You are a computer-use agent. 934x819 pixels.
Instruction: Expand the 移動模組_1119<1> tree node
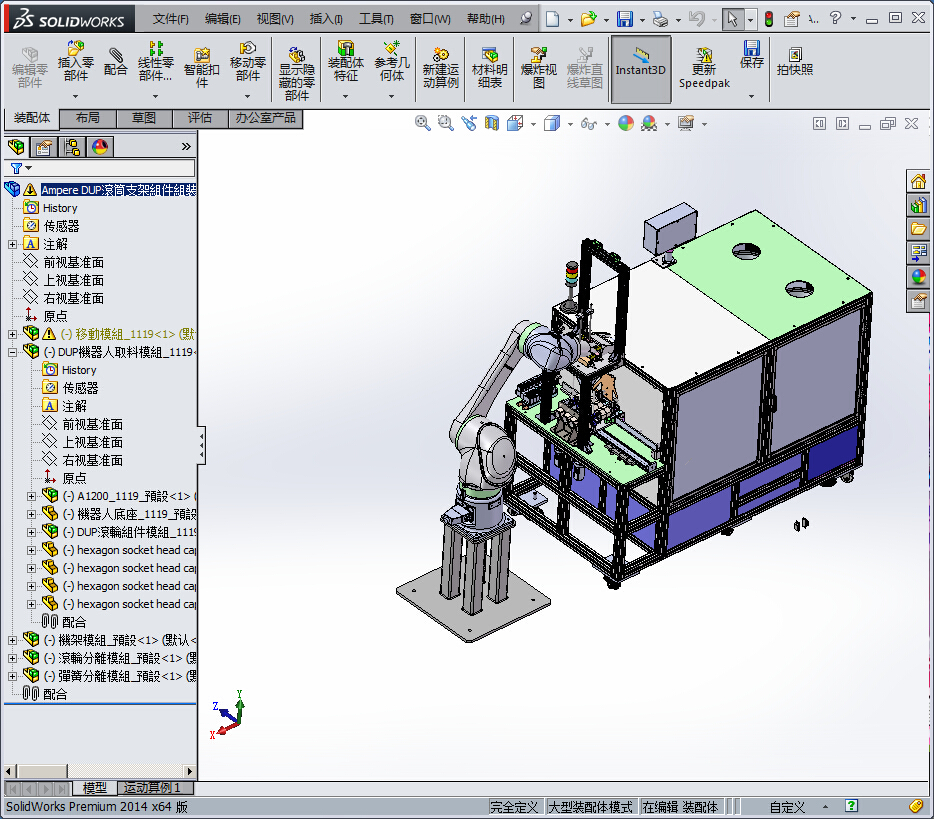click(x=12, y=334)
